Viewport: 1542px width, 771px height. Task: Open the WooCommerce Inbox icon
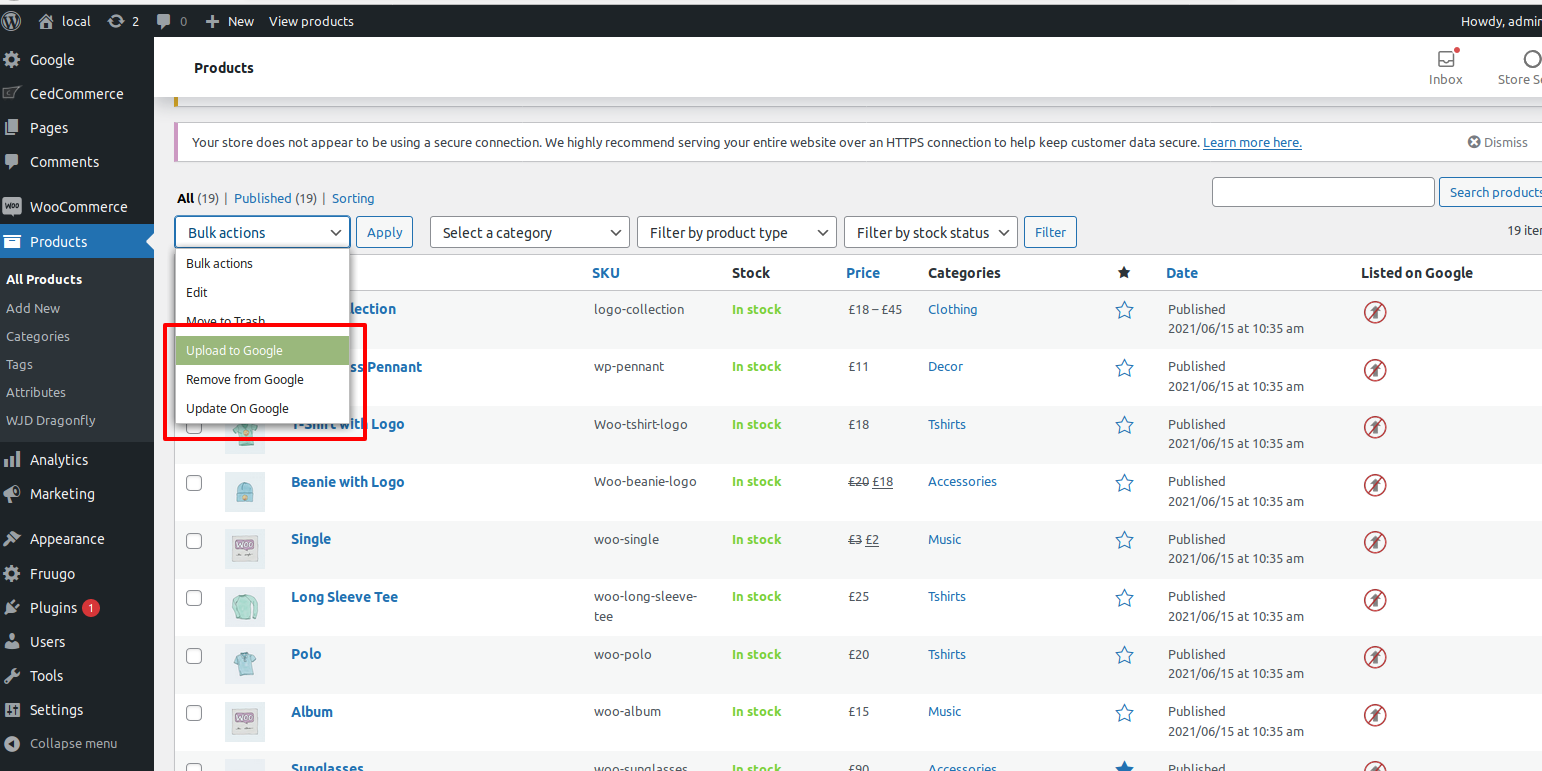[x=1446, y=68]
